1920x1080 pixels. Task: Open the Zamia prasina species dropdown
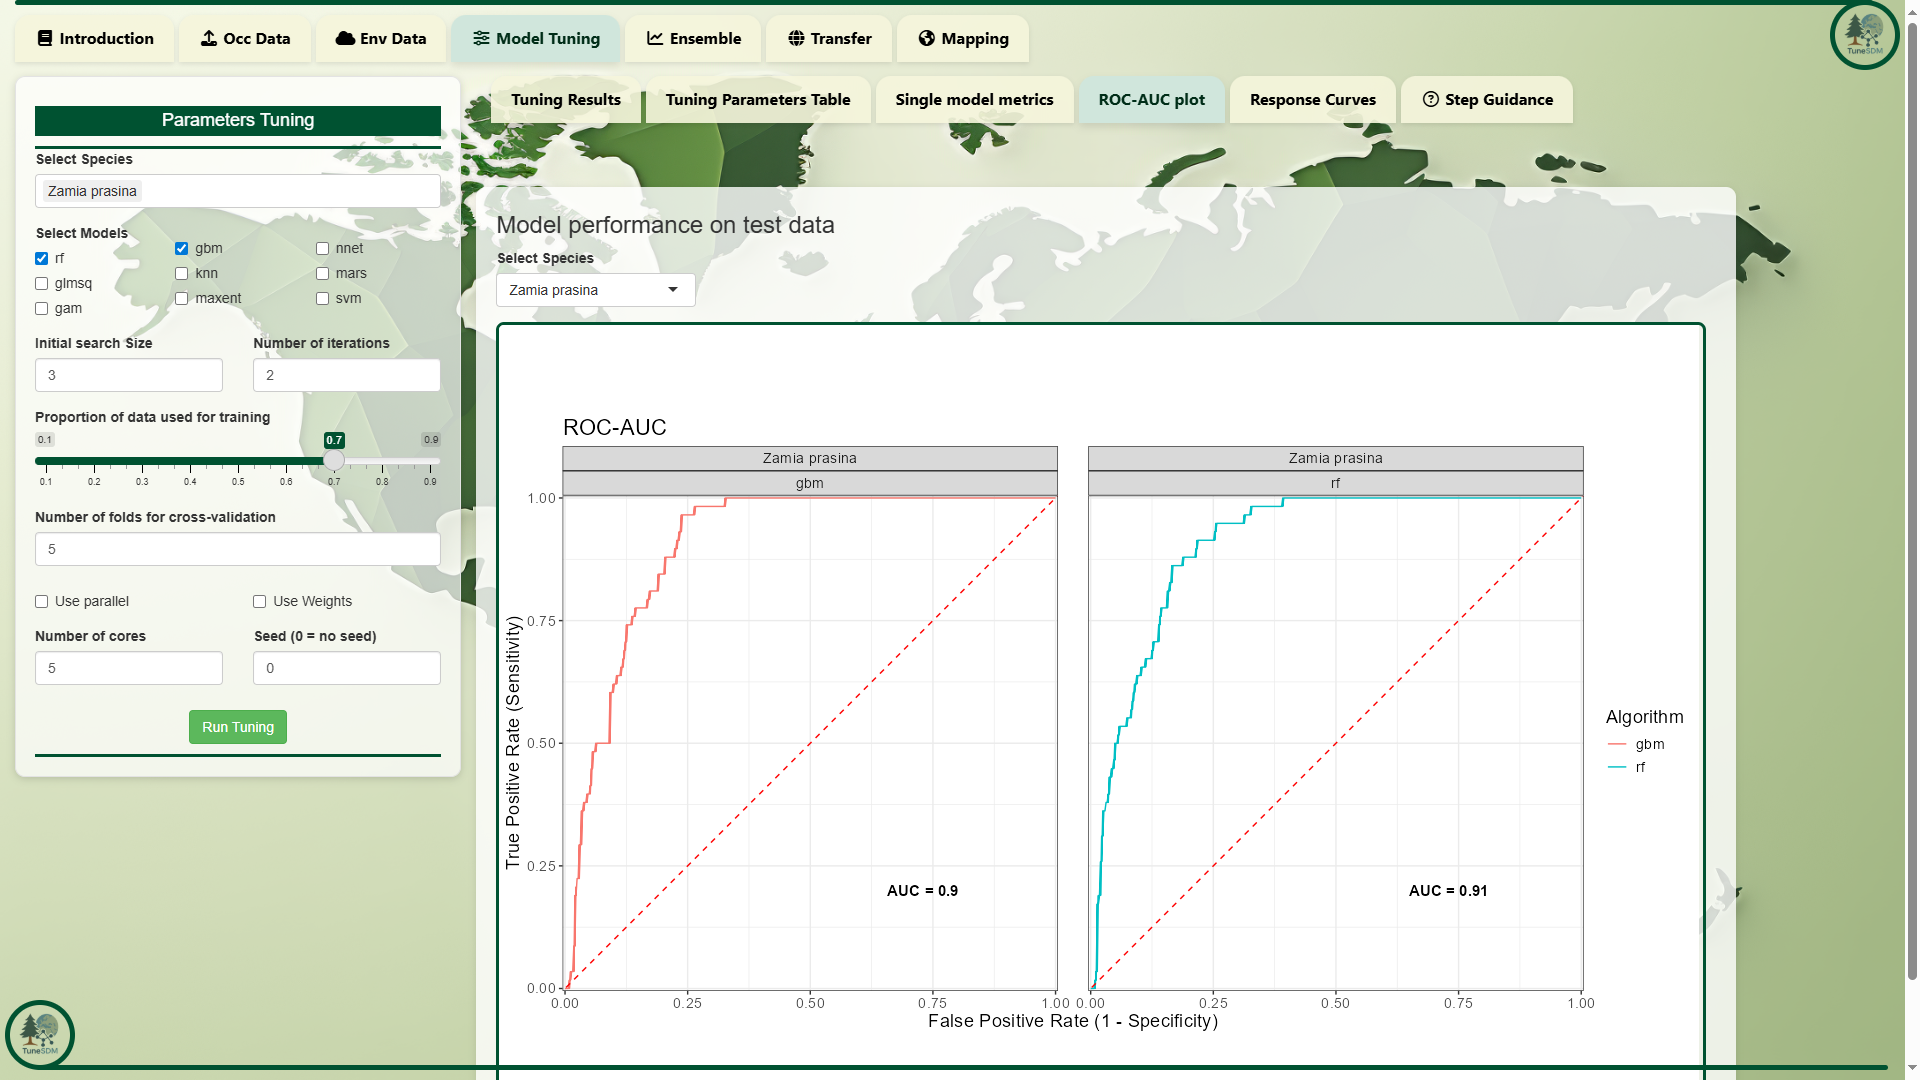(x=595, y=291)
